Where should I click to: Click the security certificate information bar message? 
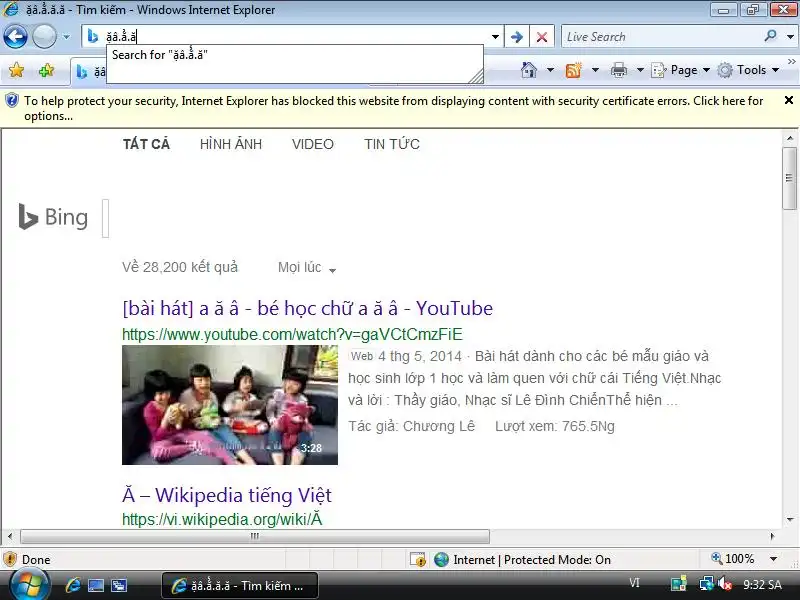(x=393, y=108)
